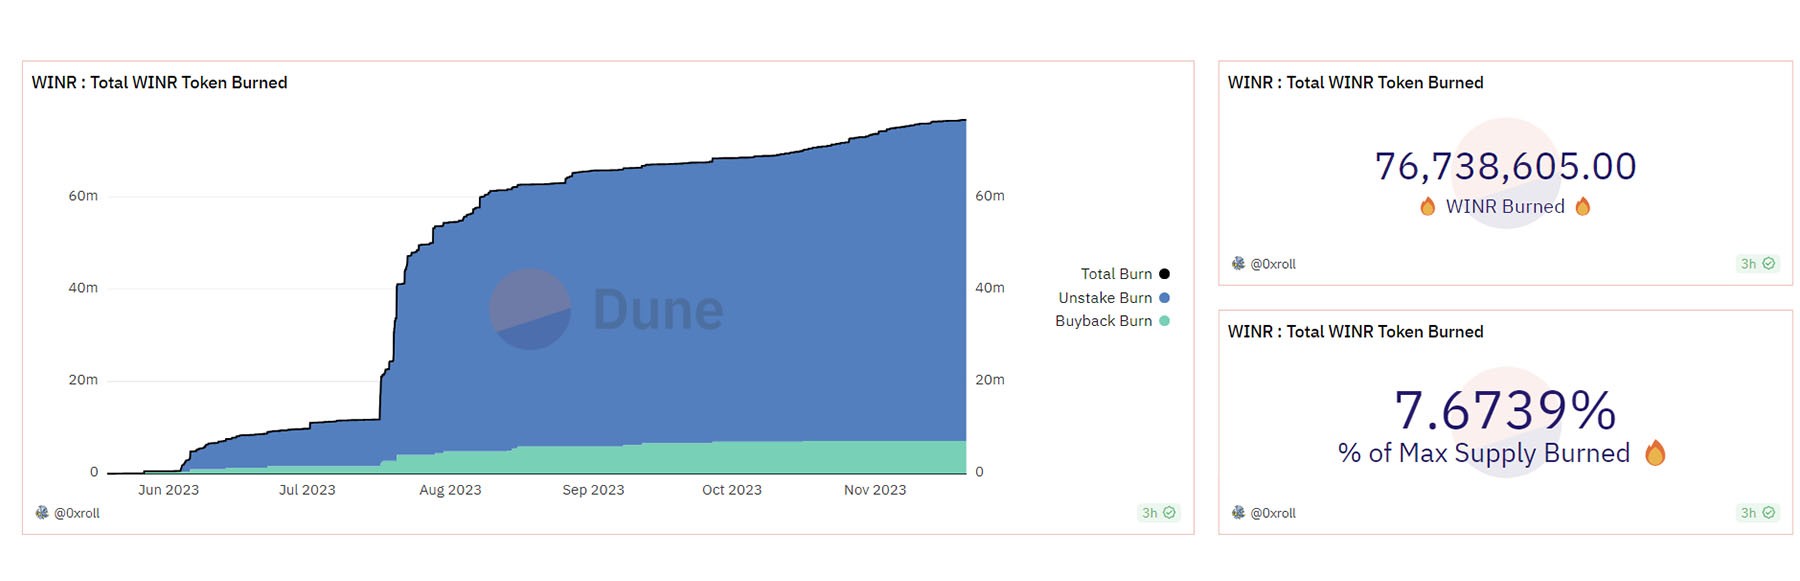Click the check-circle icon on the Max Supply 3h badge

(1768, 513)
